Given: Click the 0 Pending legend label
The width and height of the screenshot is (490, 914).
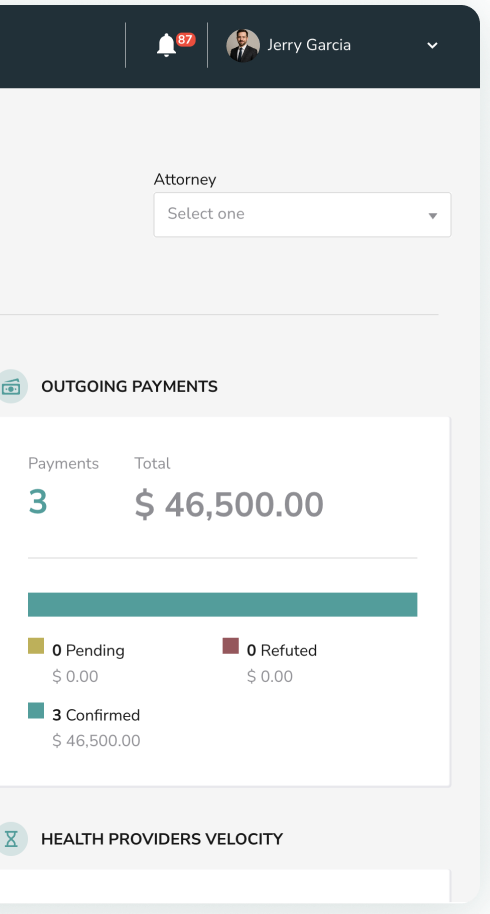Looking at the screenshot, I should coord(89,651).
